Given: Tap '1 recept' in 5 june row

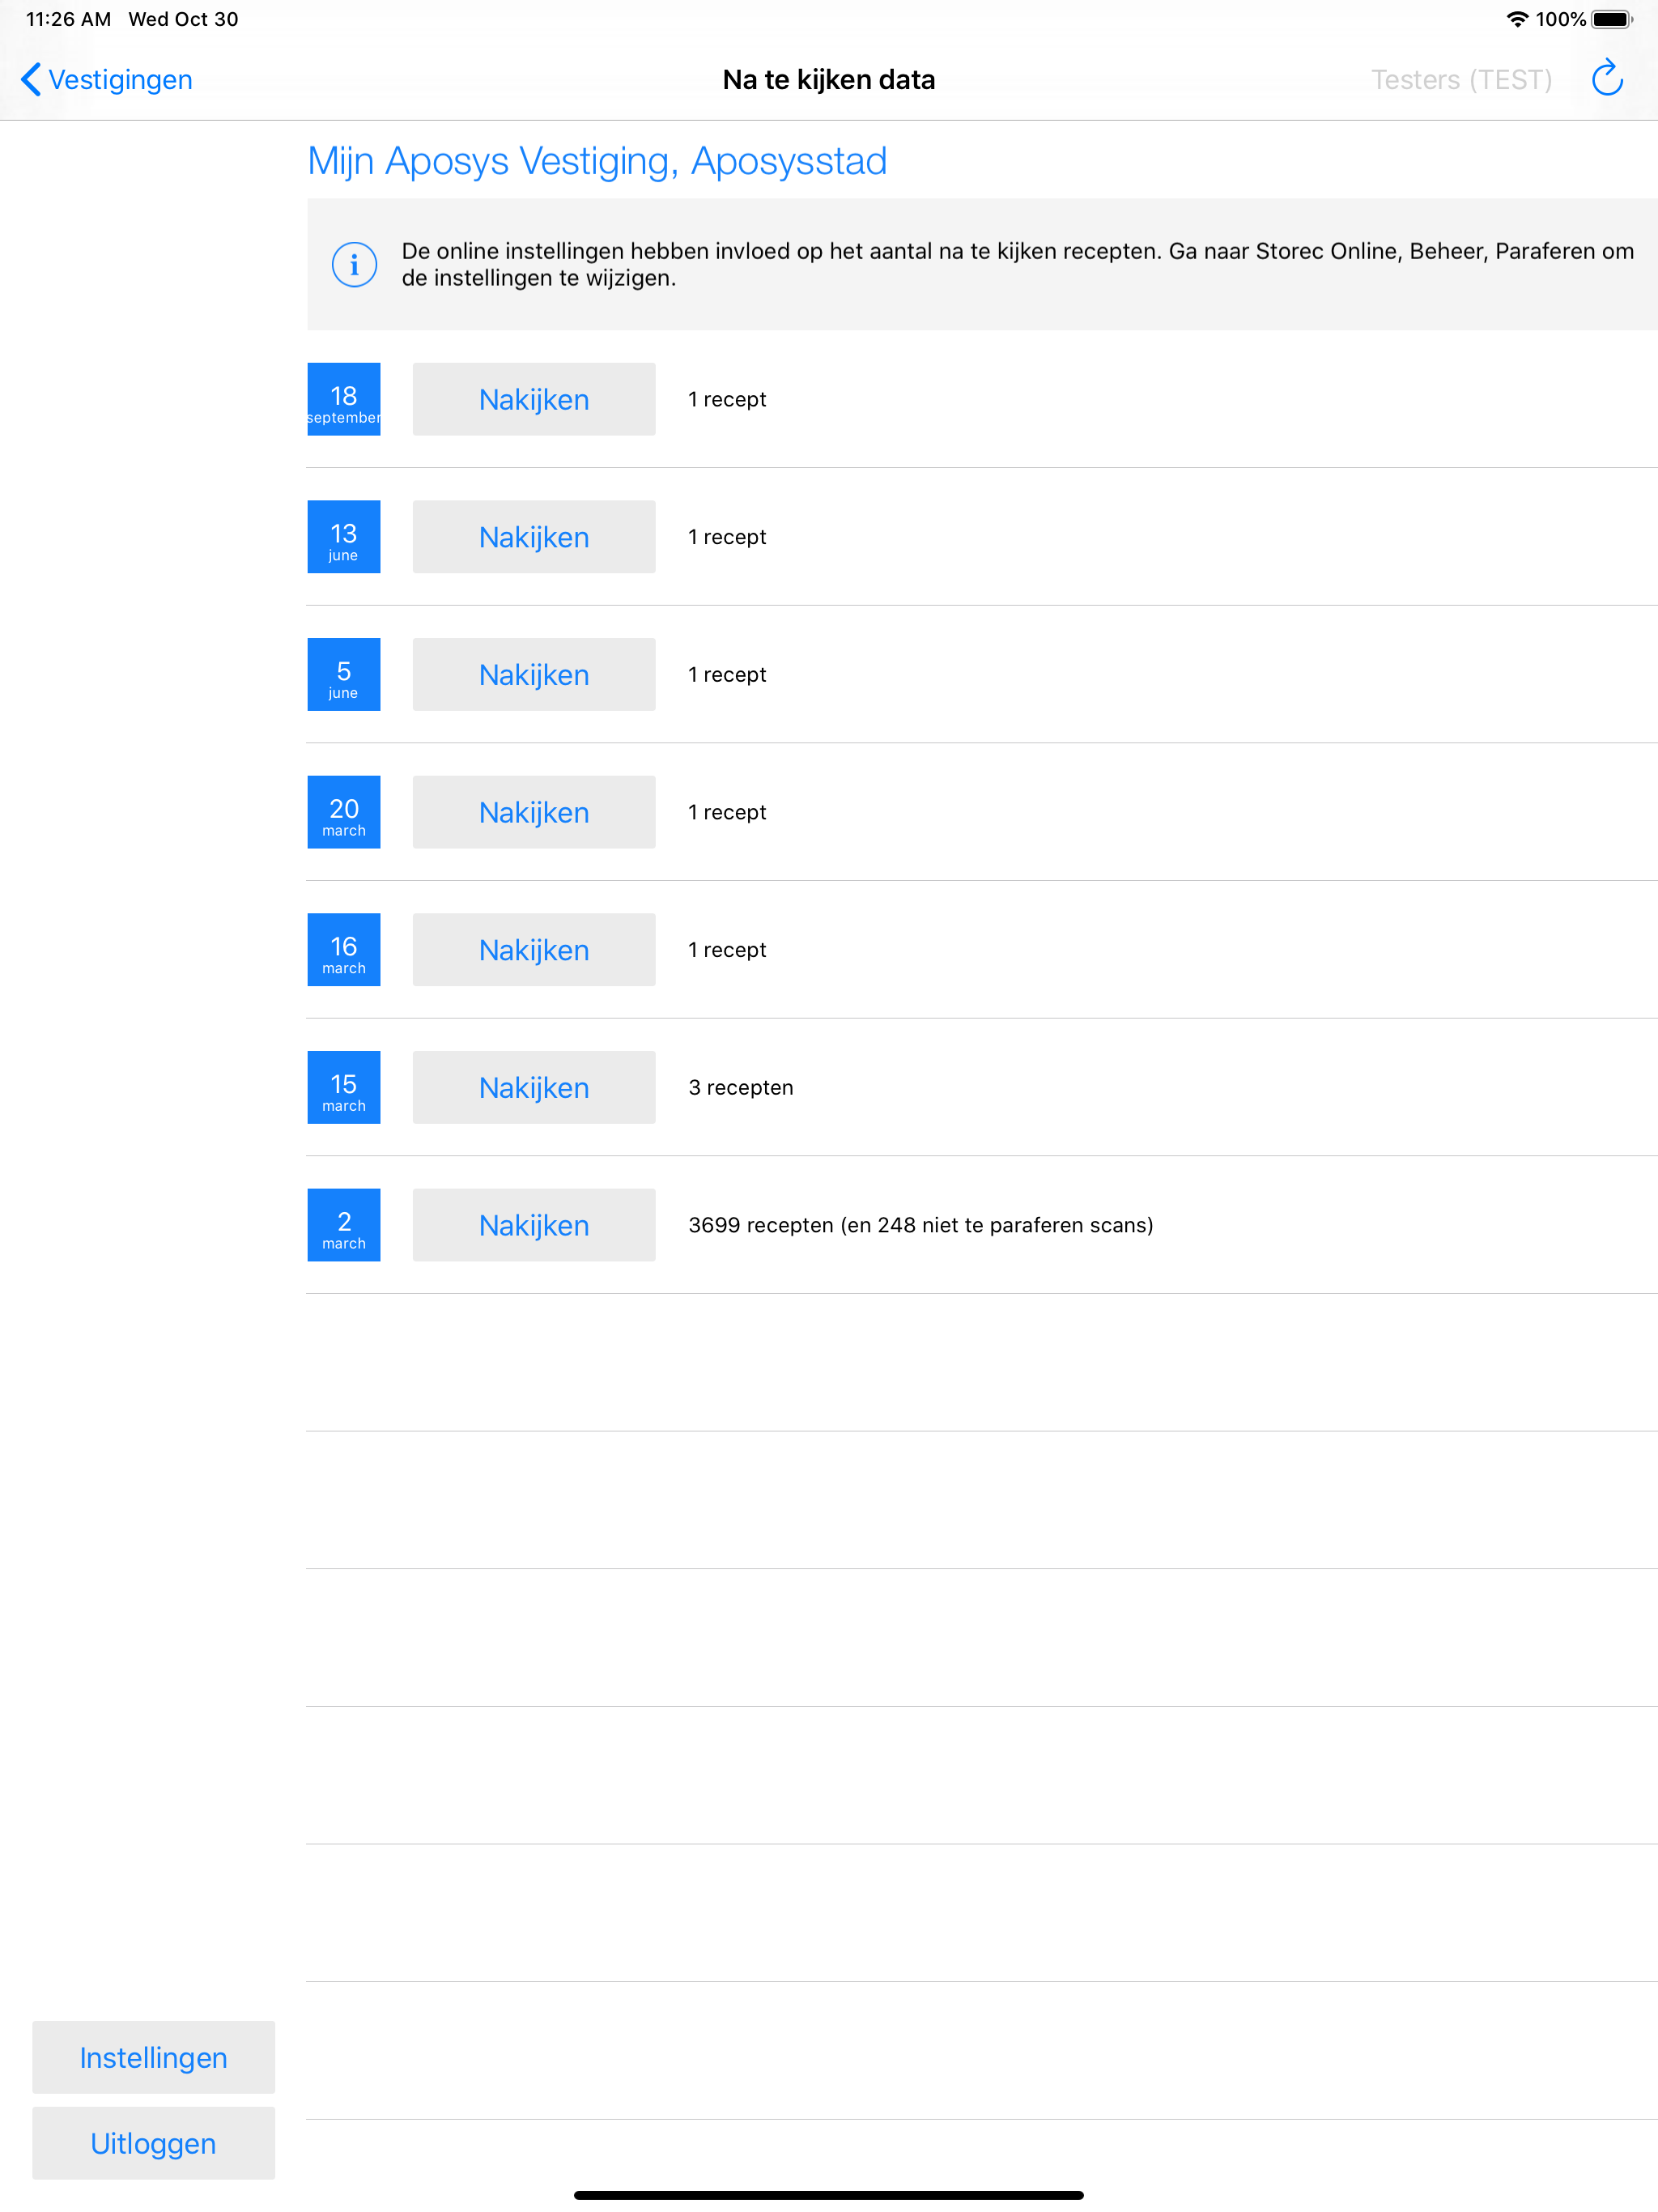Looking at the screenshot, I should [x=727, y=674].
